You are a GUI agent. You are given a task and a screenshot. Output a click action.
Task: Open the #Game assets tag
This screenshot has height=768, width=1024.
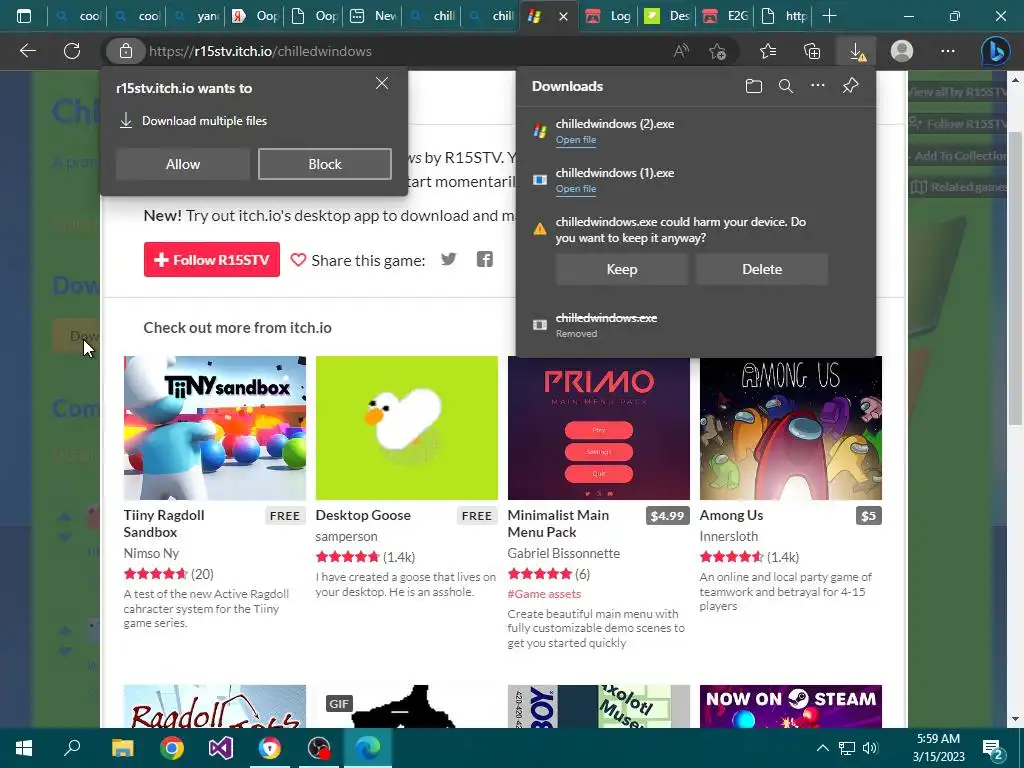(x=544, y=594)
